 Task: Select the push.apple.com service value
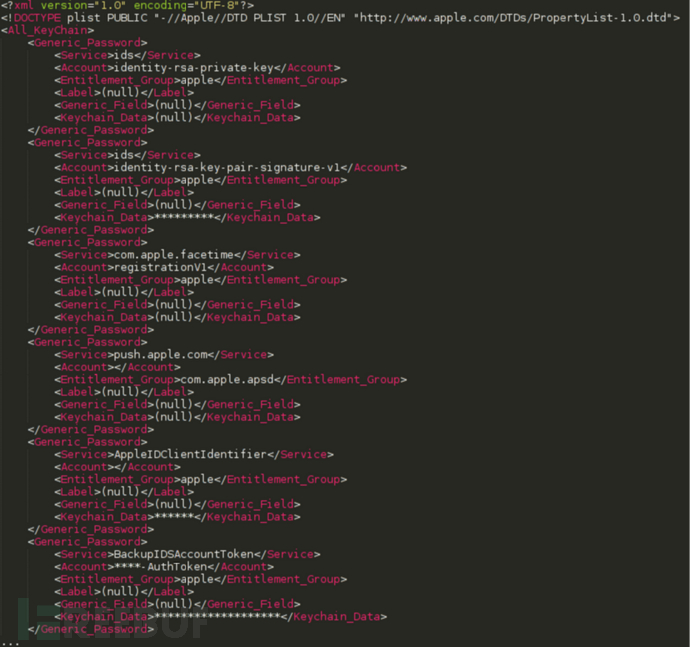tap(161, 355)
